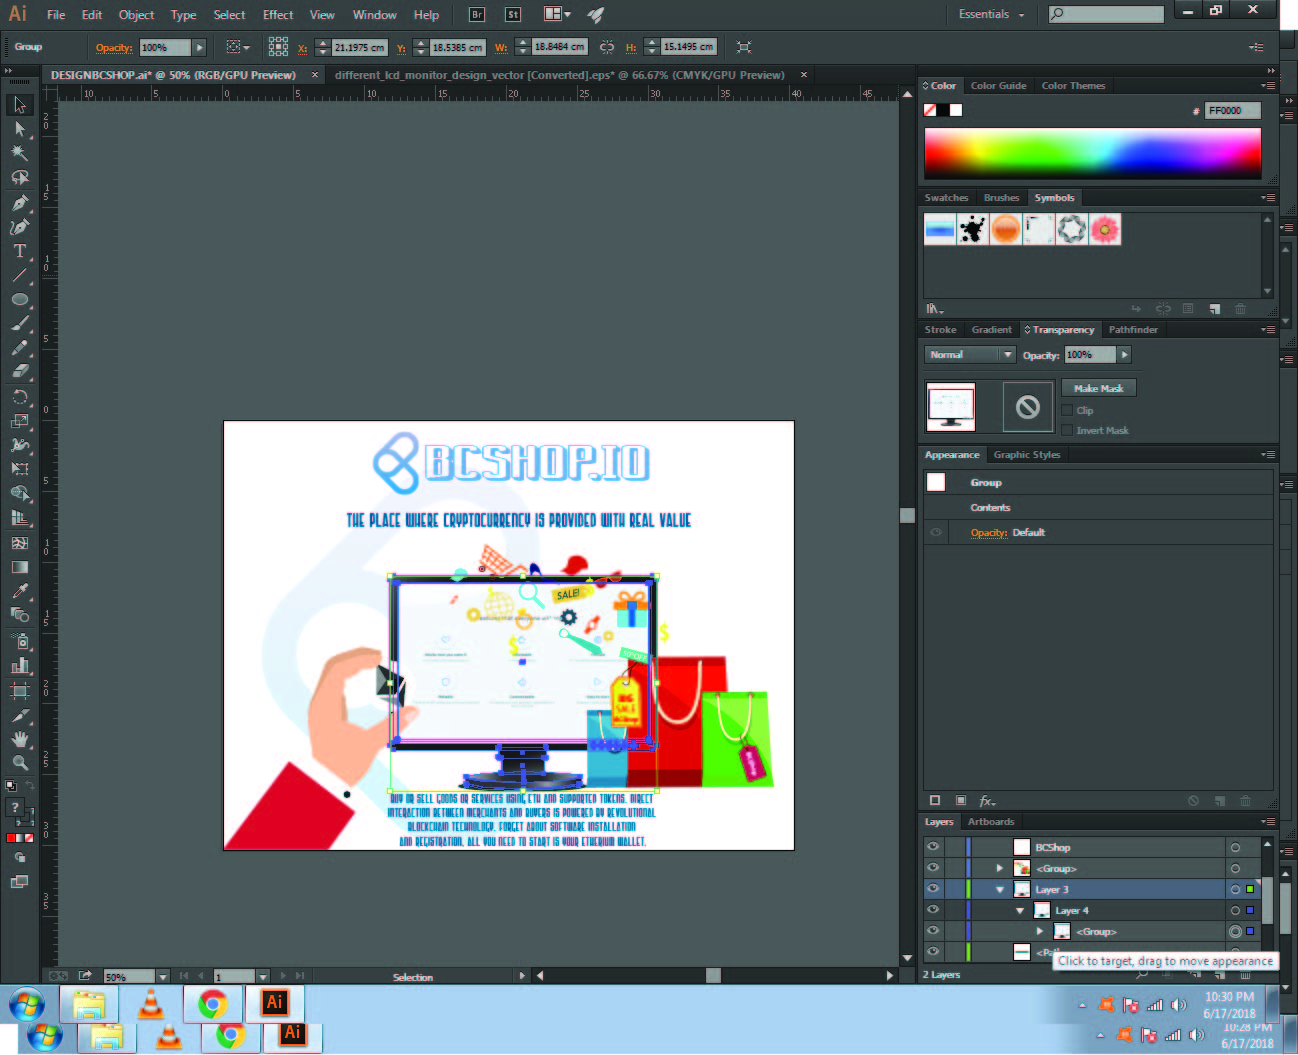Select the Magic Wand tool
Screen dimensions: 1298x1055
click(x=20, y=153)
